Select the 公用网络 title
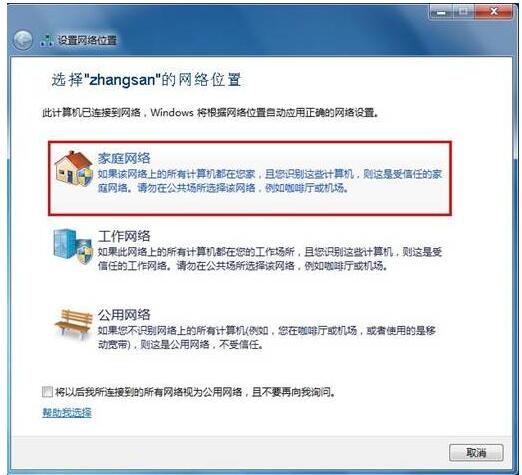Image resolution: width=522 pixels, height=475 pixels. tap(124, 314)
